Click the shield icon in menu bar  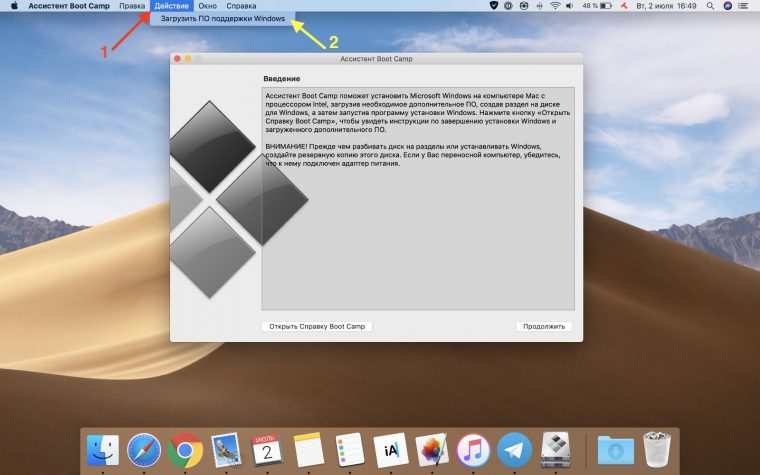point(493,6)
